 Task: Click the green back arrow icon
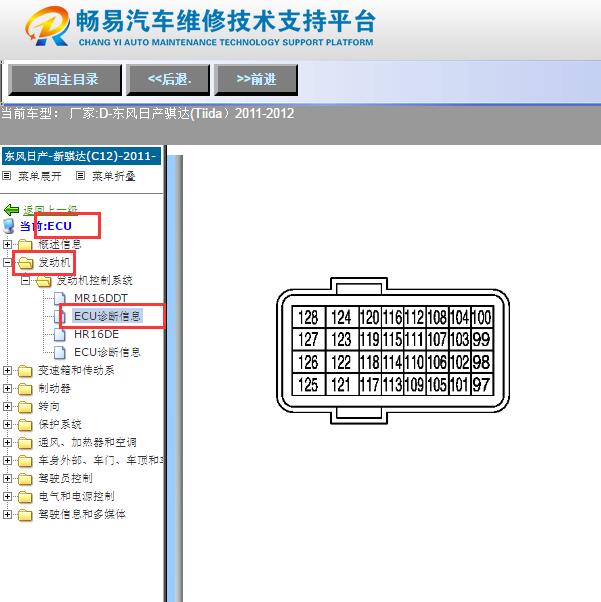pos(11,210)
